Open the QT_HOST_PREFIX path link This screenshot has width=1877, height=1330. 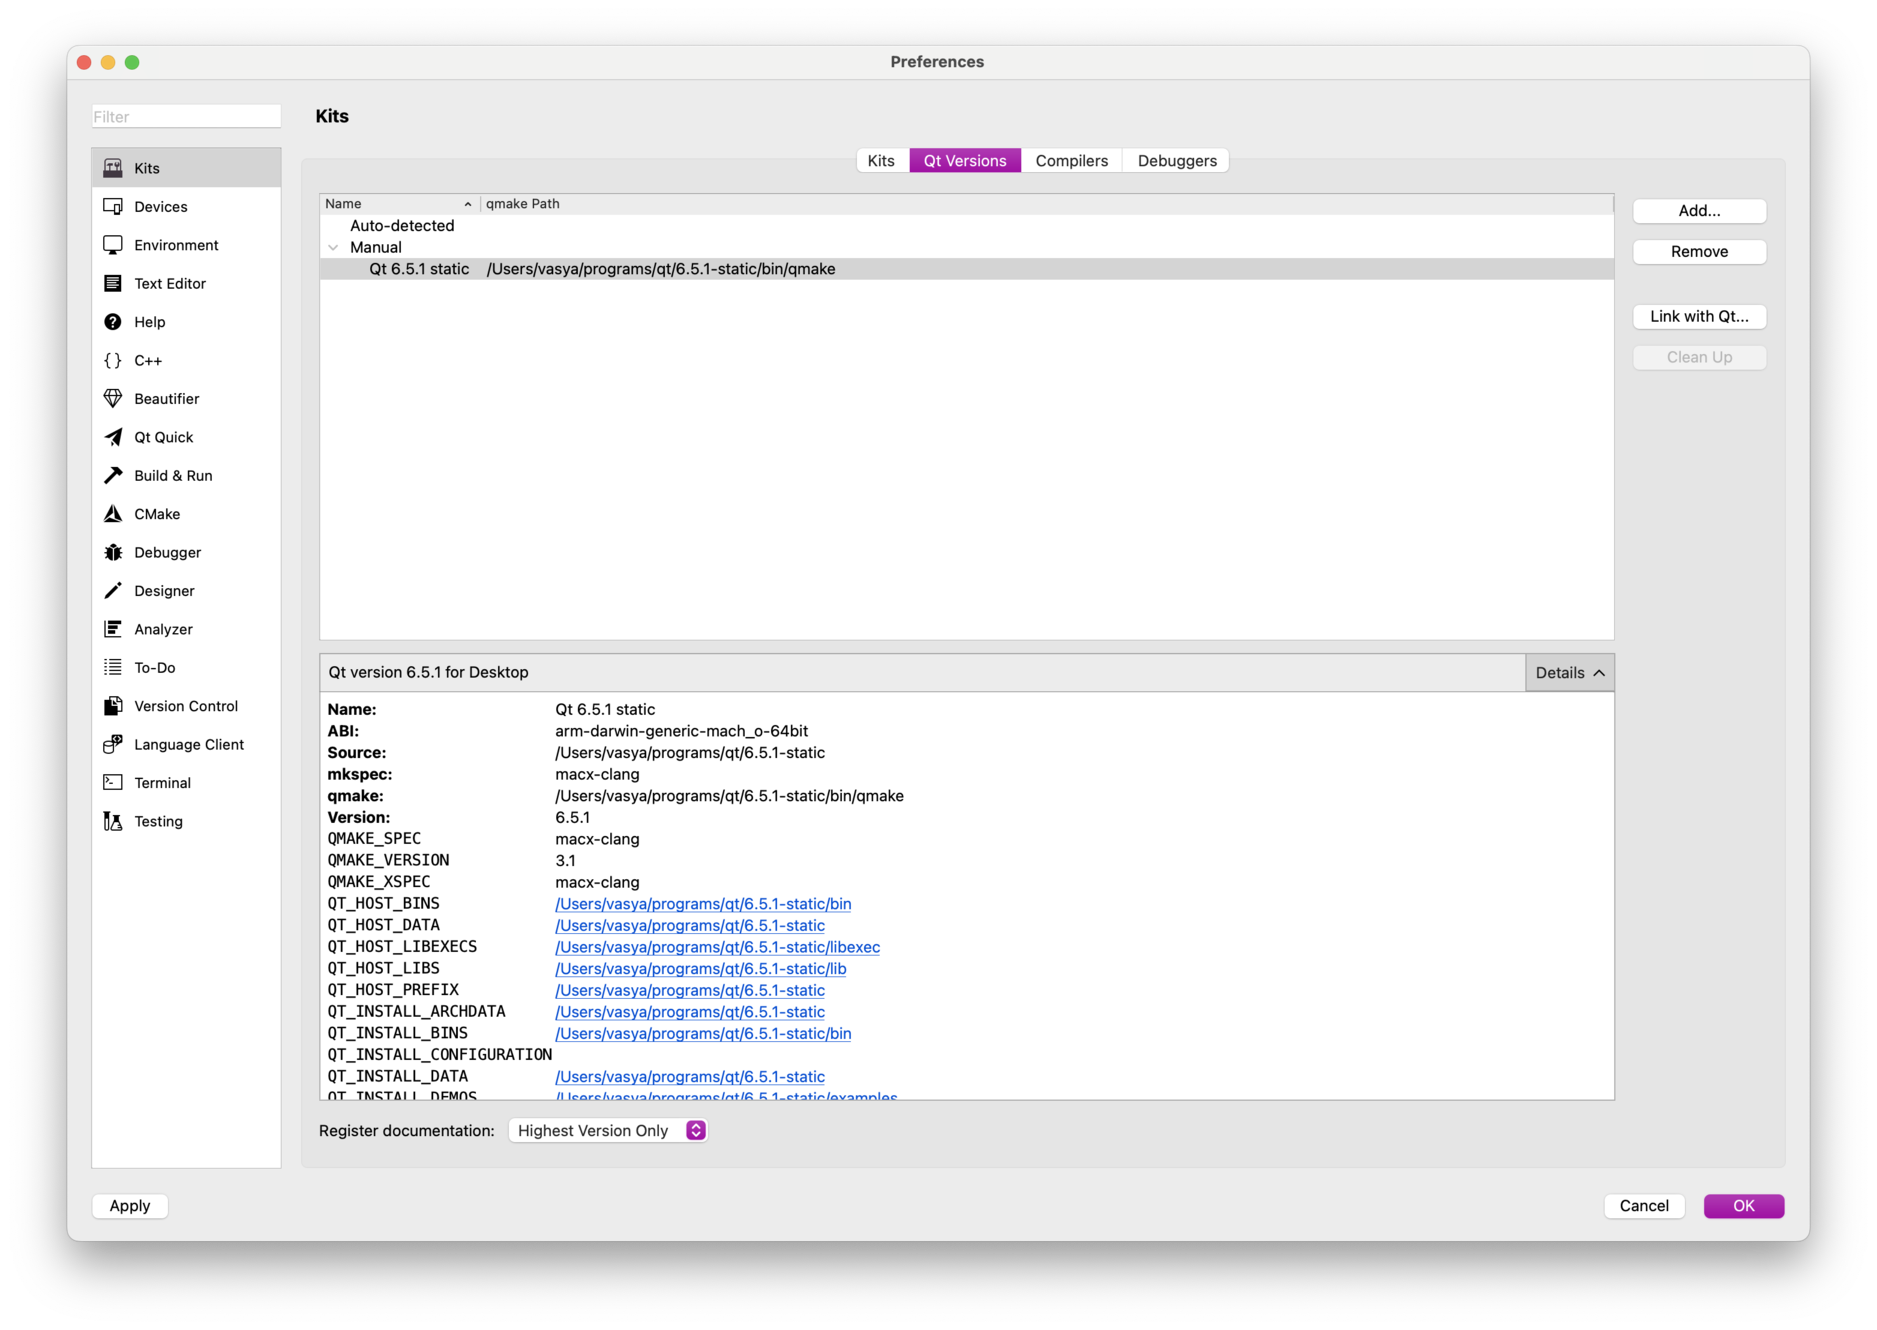pyautogui.click(x=690, y=990)
